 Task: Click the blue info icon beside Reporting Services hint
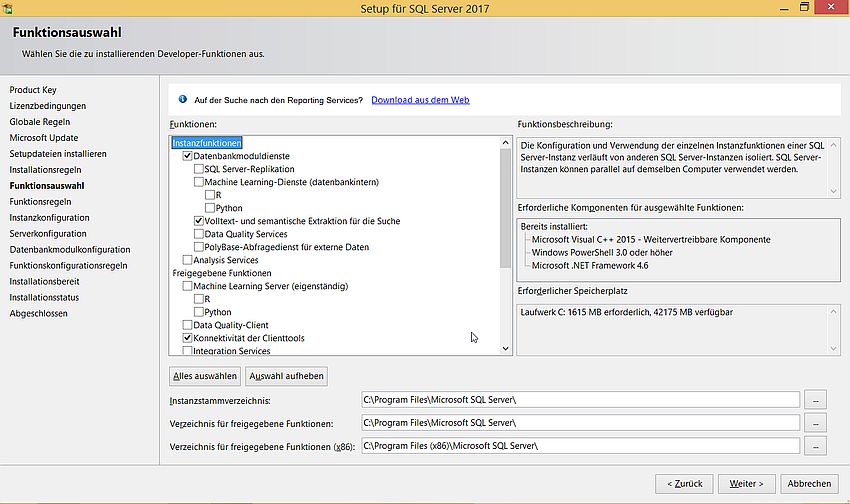183,99
